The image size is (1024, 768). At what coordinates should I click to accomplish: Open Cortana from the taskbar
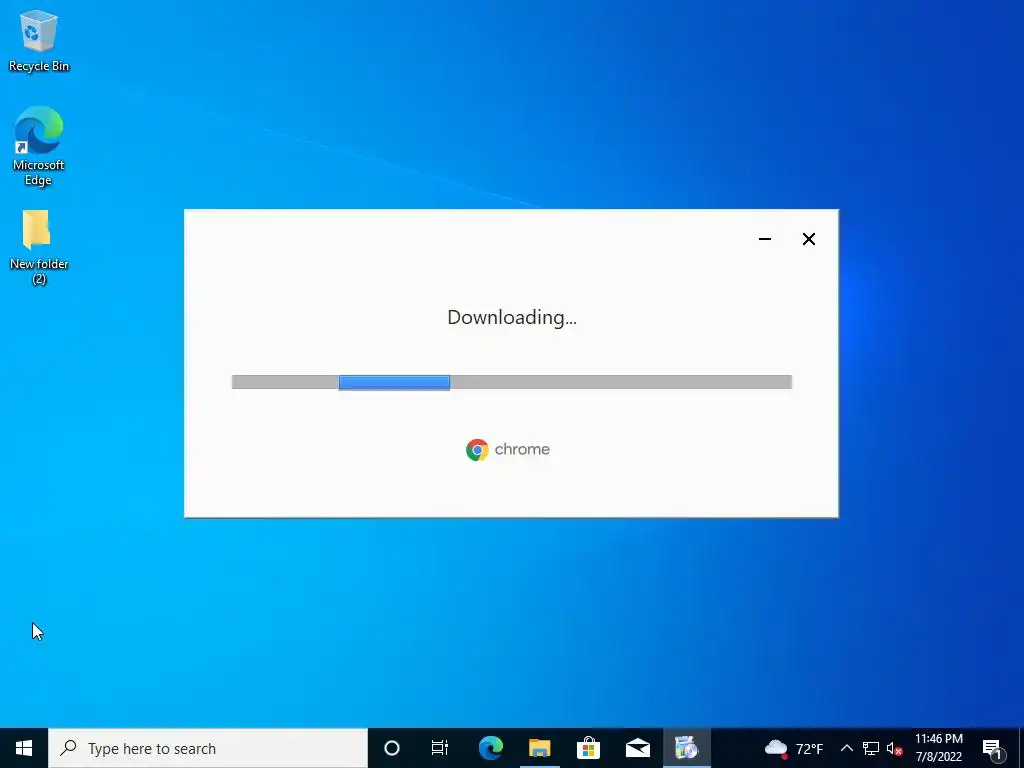[x=392, y=748]
